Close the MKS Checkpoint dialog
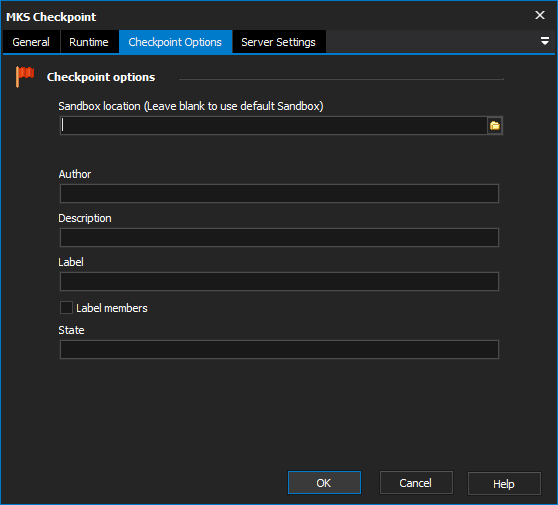 (x=540, y=15)
